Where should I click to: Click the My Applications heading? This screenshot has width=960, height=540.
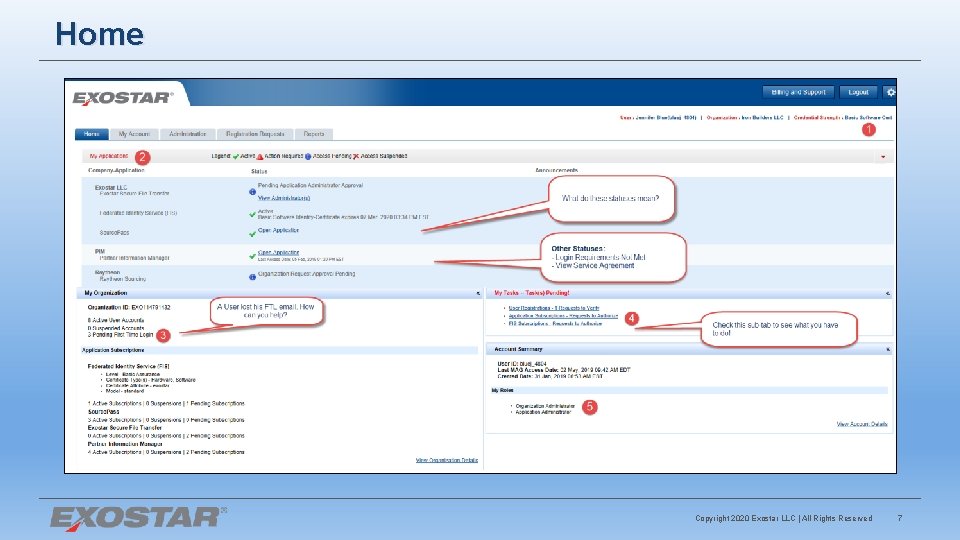[x=109, y=156]
